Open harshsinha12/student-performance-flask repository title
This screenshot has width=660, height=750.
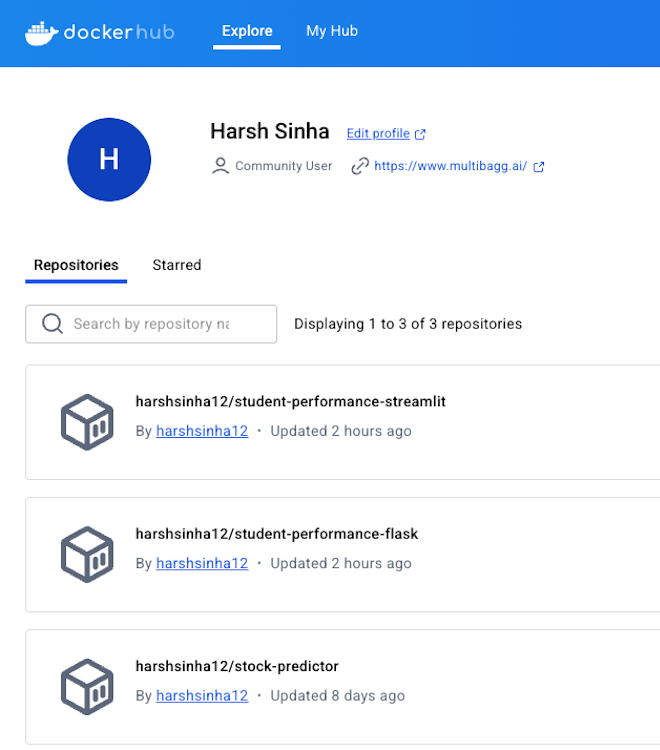(276, 534)
